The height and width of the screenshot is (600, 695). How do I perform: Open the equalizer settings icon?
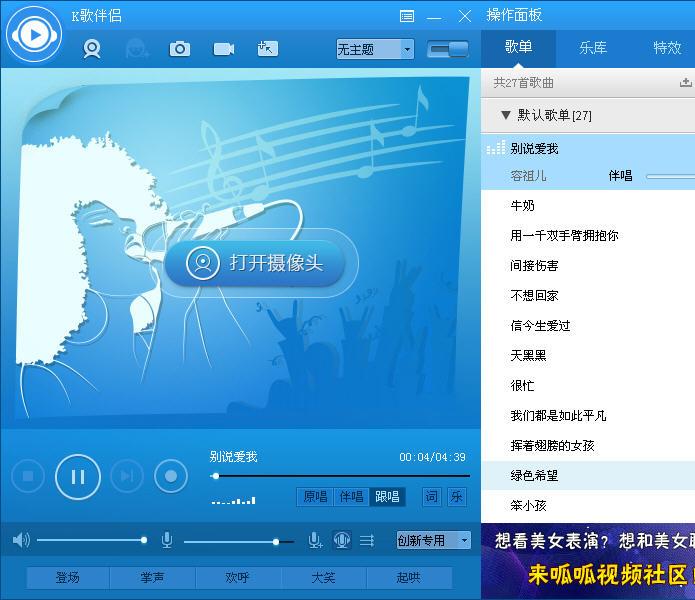point(367,540)
